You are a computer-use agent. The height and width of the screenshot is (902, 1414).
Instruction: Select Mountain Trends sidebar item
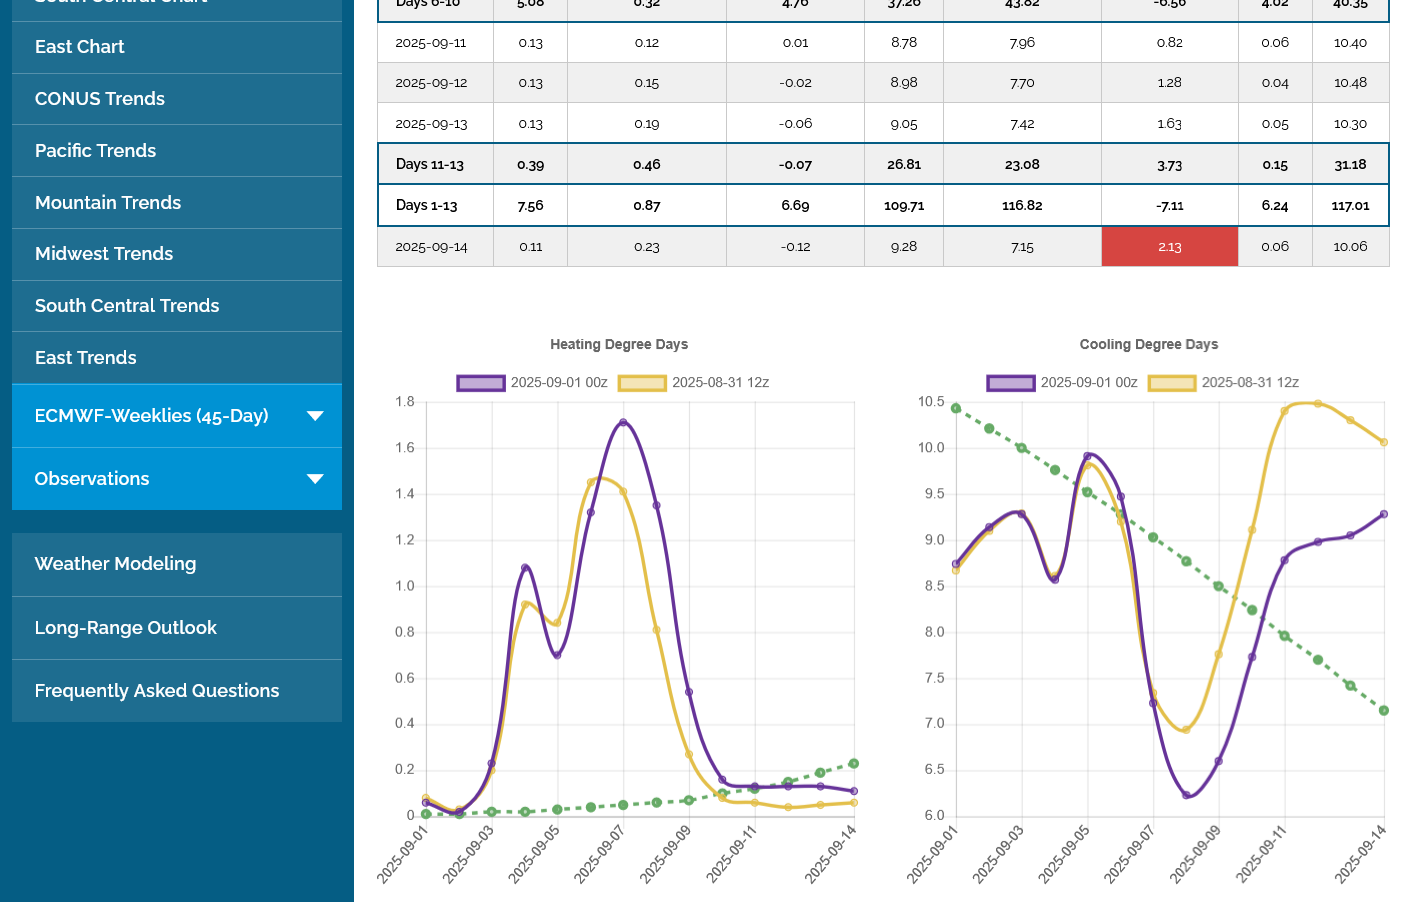click(108, 203)
